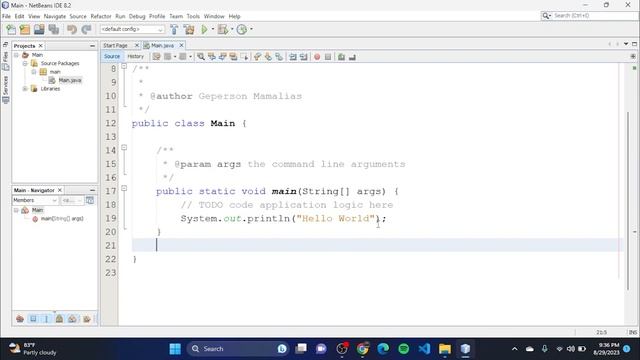
Task: Click the Find Selection magnifier icon
Action: pyautogui.click(x=201, y=57)
